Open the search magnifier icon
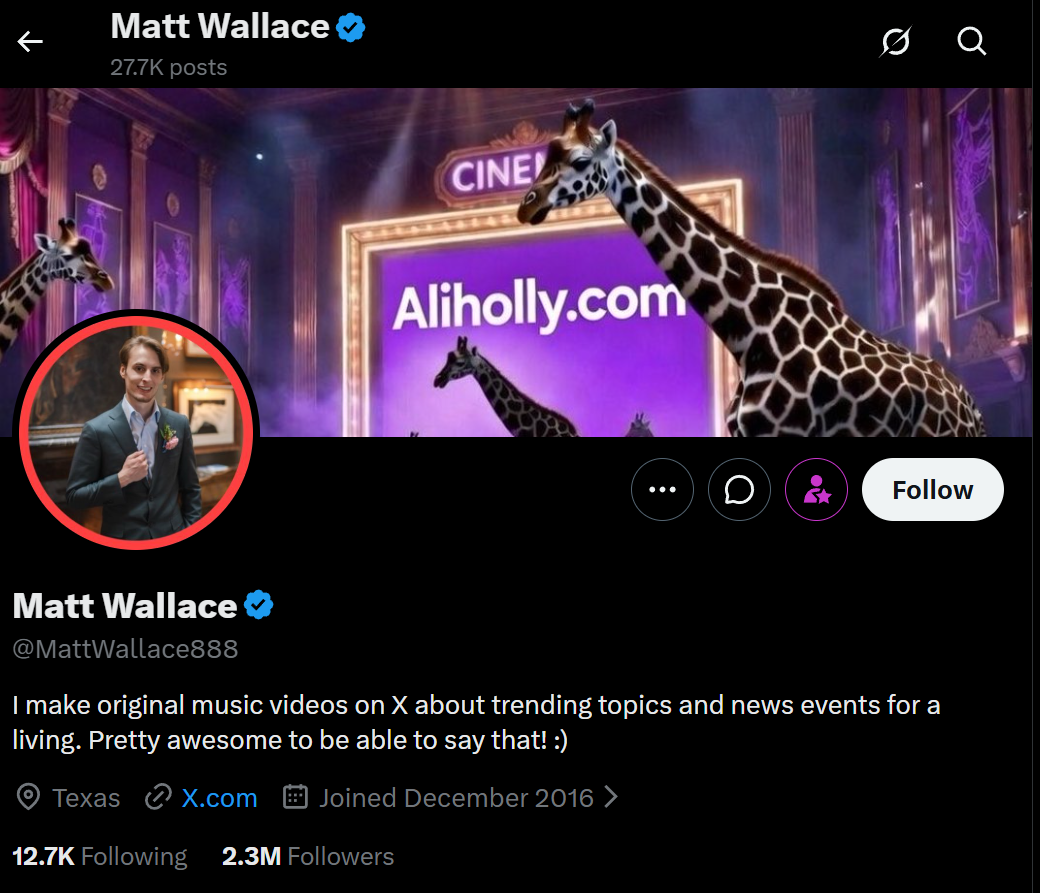The width and height of the screenshot is (1040, 893). point(972,42)
